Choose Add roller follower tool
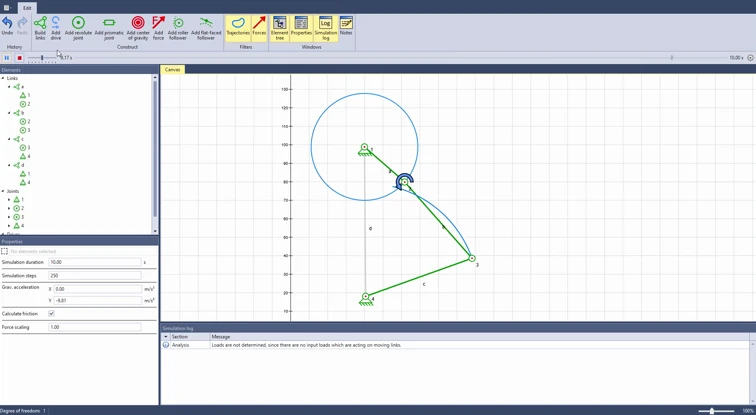The image size is (756, 415). [x=178, y=28]
